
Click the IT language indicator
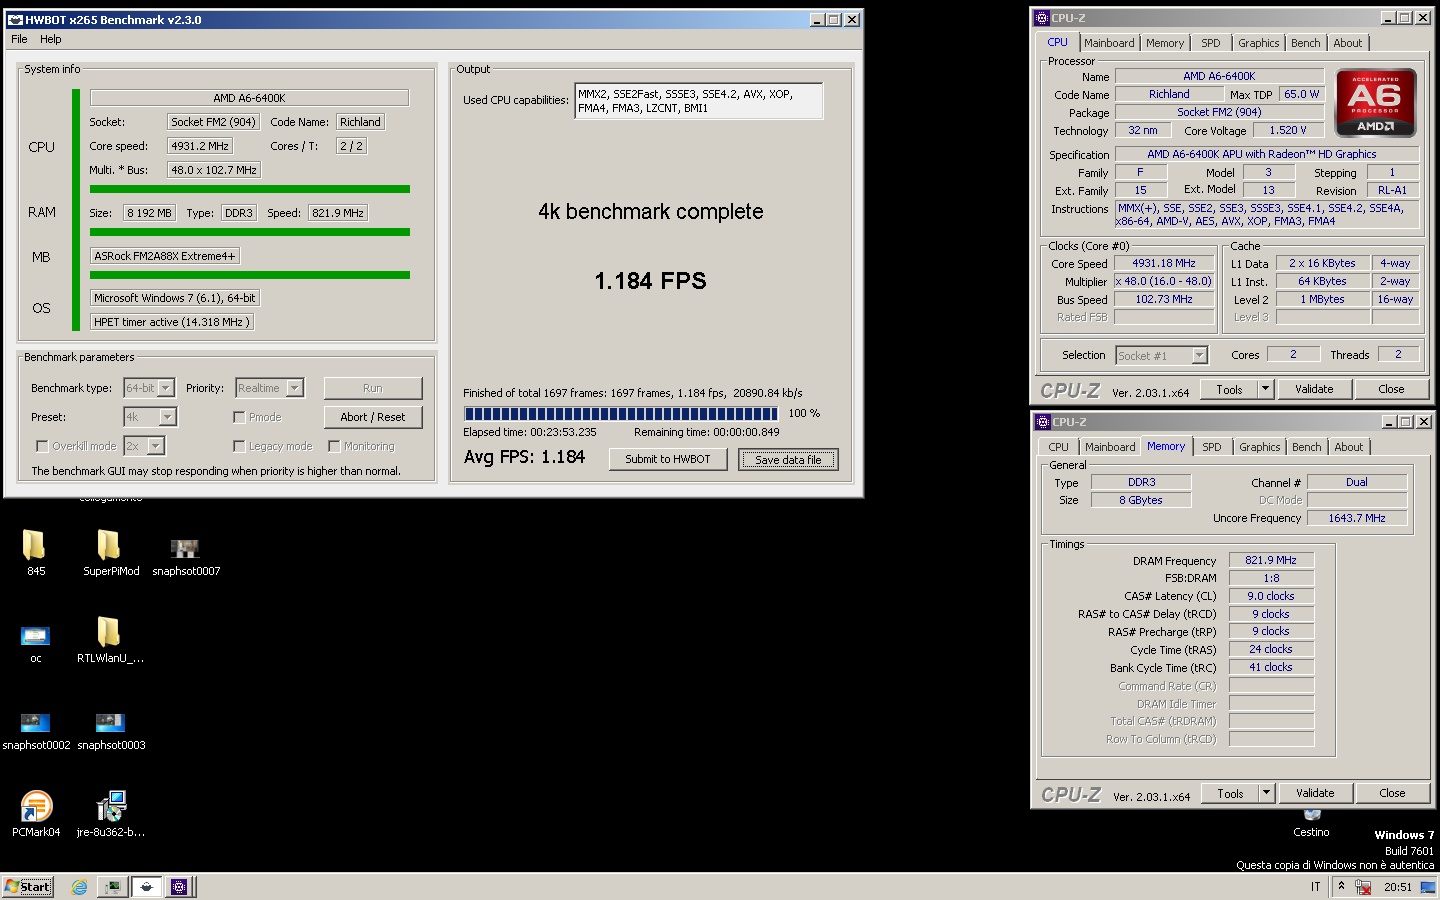1316,887
